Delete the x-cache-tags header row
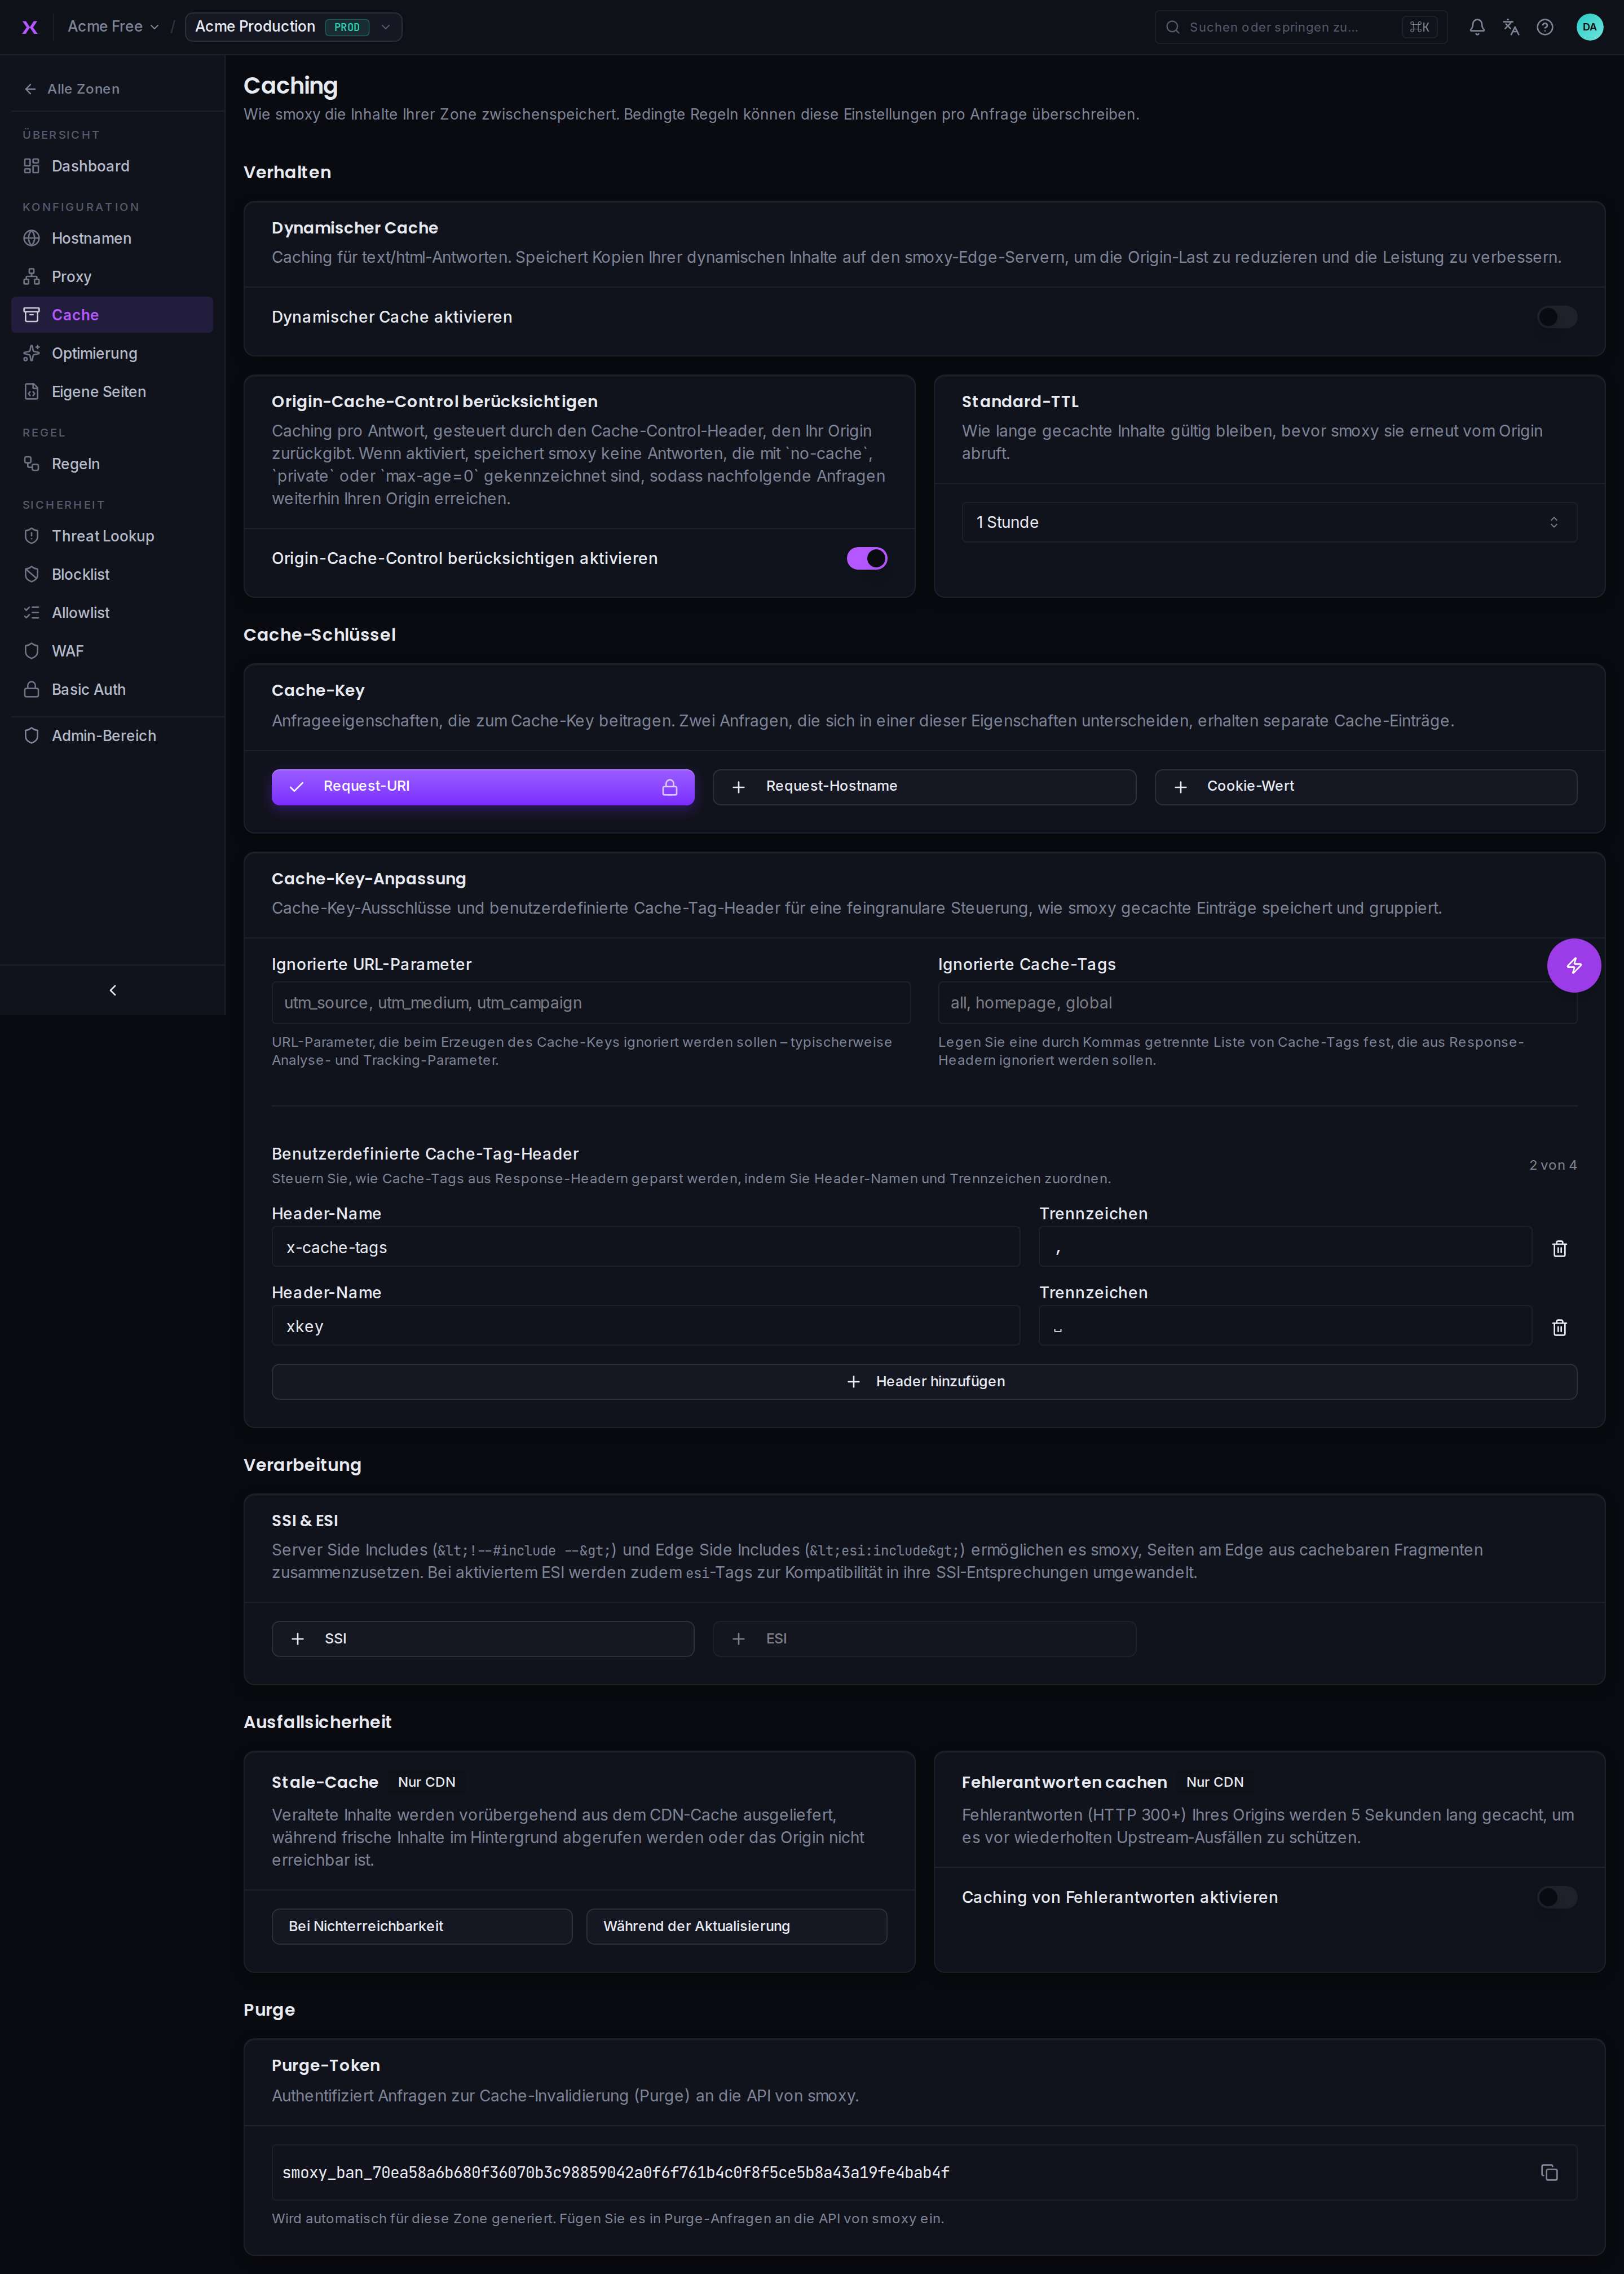 click(x=1559, y=1248)
